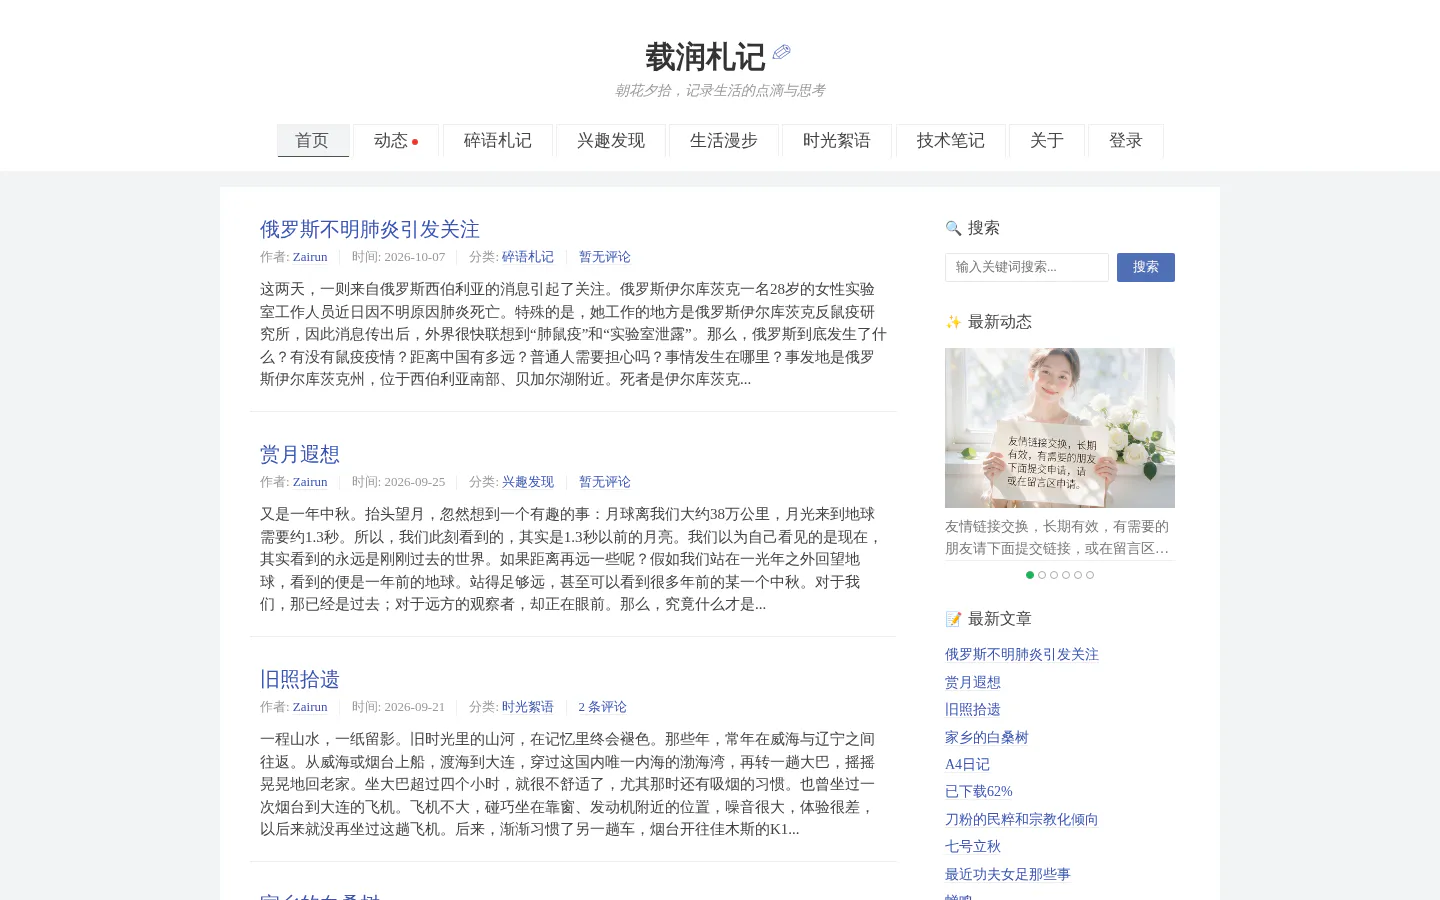Click the site title 载润札记
The height and width of the screenshot is (900, 1440).
click(x=705, y=57)
